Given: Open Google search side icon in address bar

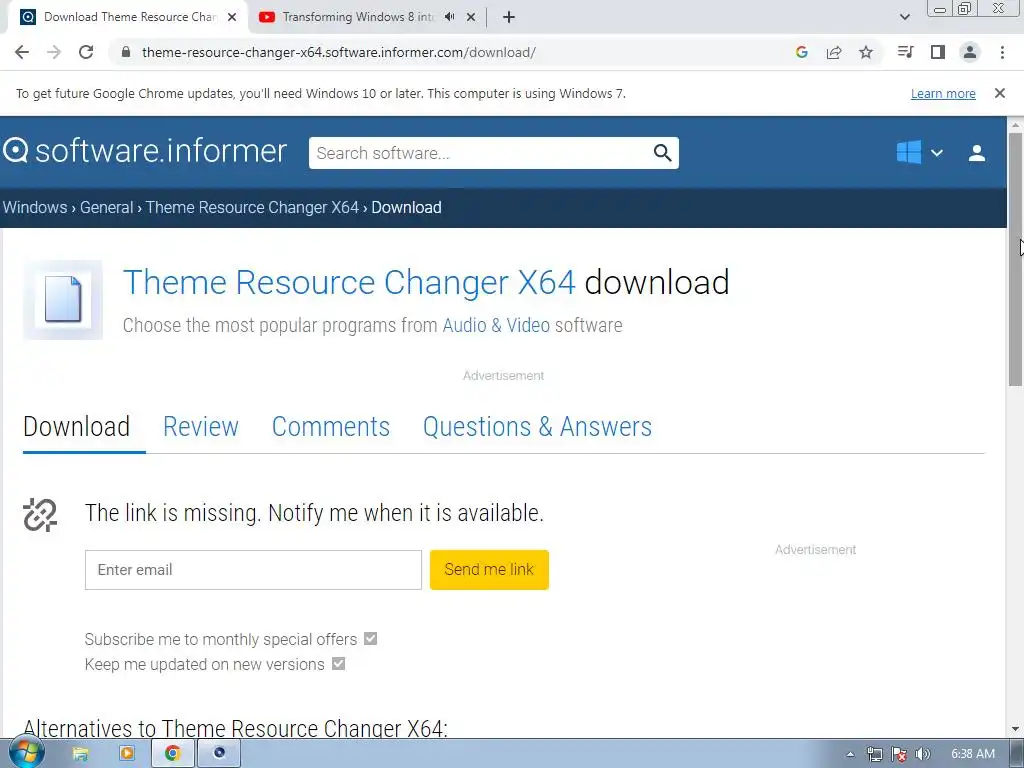Looking at the screenshot, I should point(802,52).
